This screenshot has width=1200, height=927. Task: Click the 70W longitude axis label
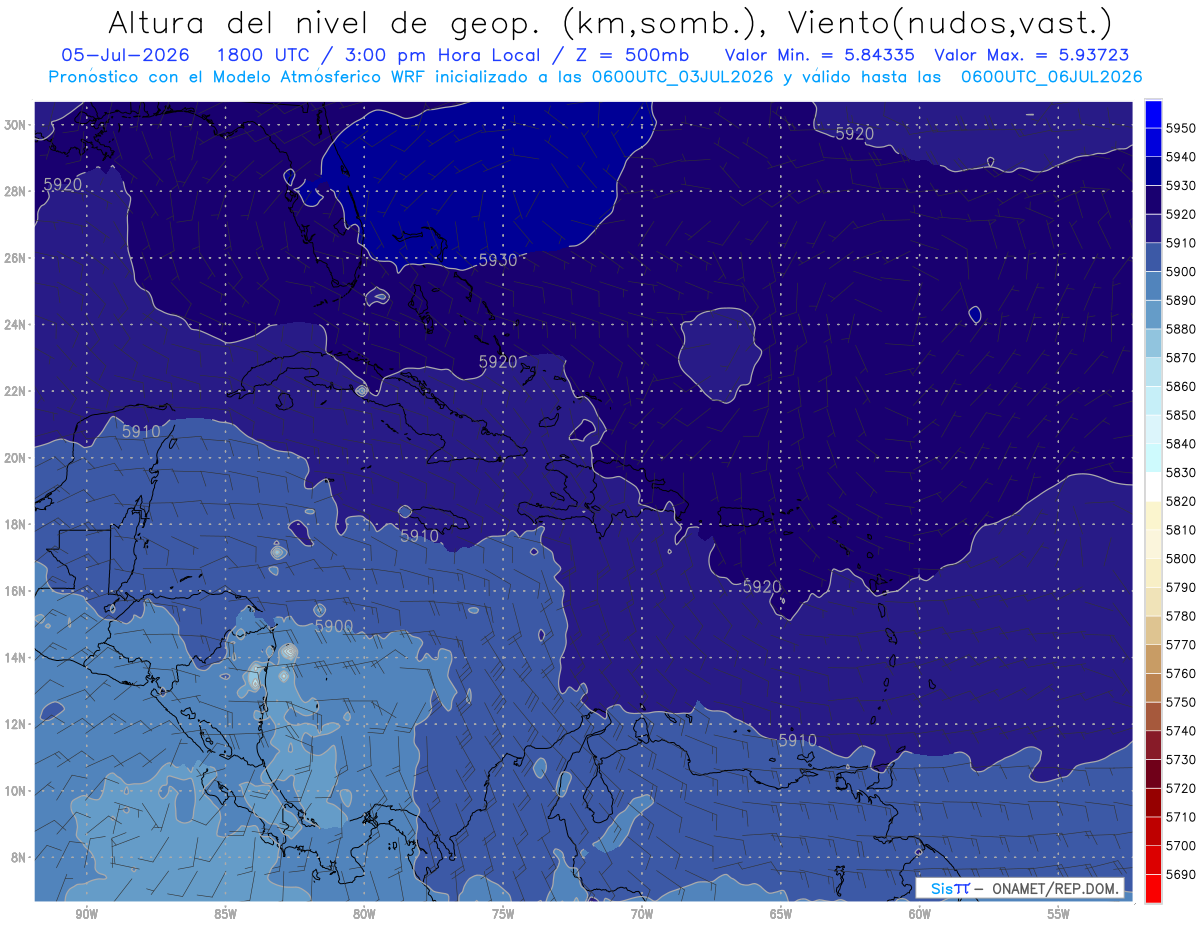coord(642,913)
